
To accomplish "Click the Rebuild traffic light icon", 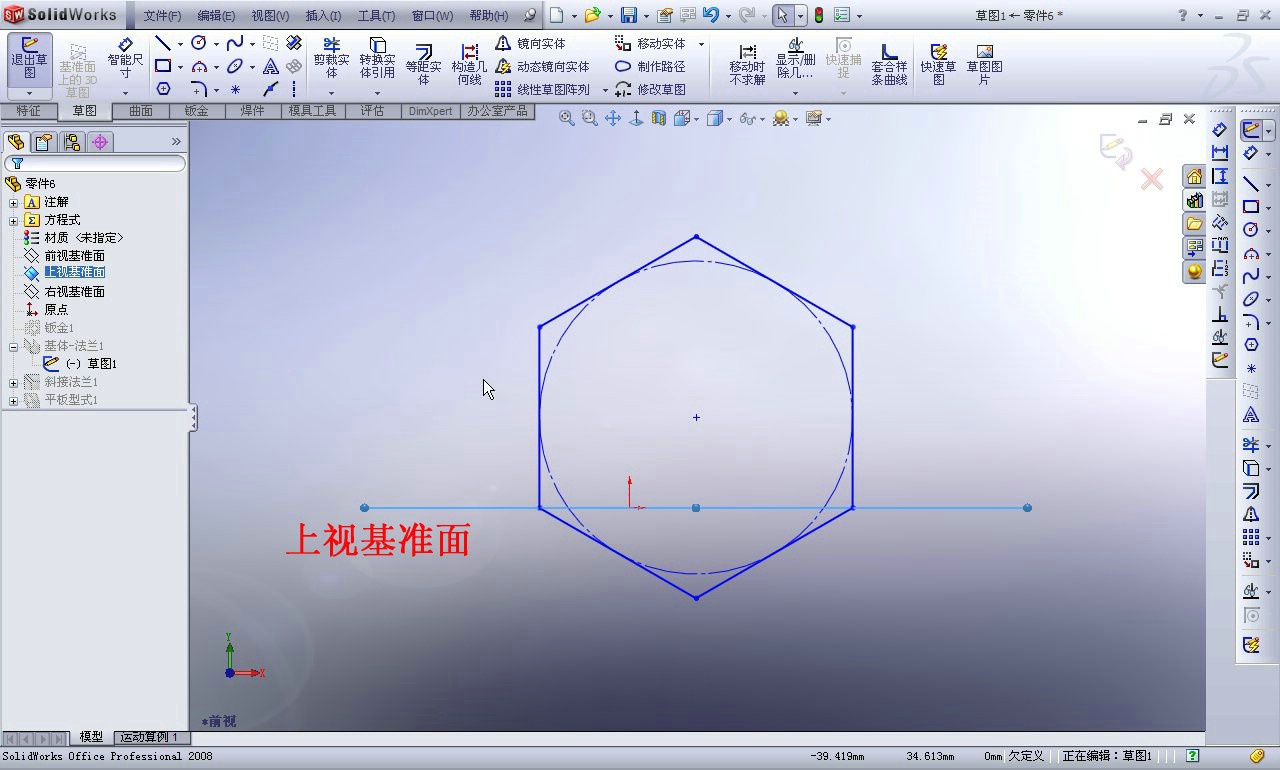I will pyautogui.click(x=818, y=15).
